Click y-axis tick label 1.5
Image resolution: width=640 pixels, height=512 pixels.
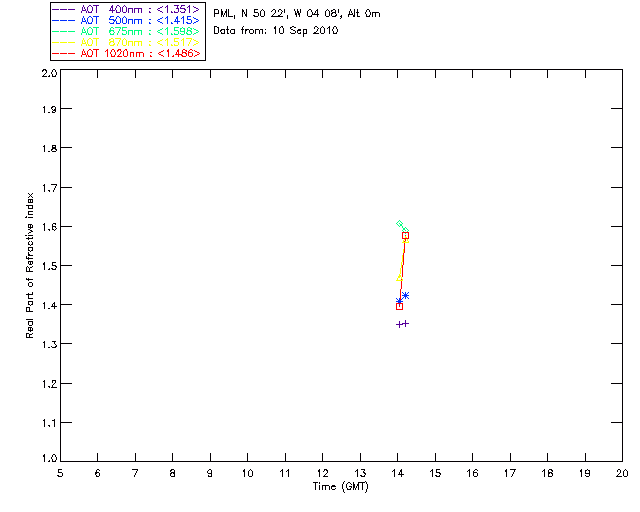coord(49,266)
